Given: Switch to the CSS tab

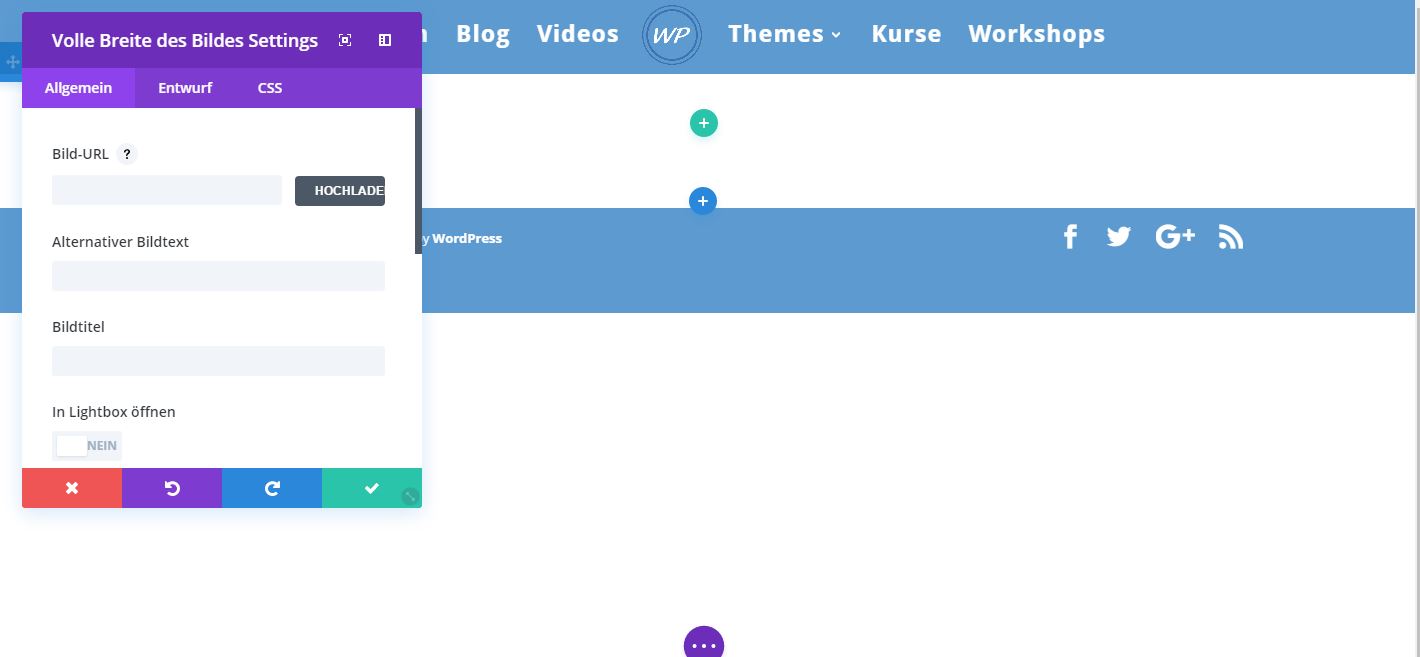Looking at the screenshot, I should [270, 88].
